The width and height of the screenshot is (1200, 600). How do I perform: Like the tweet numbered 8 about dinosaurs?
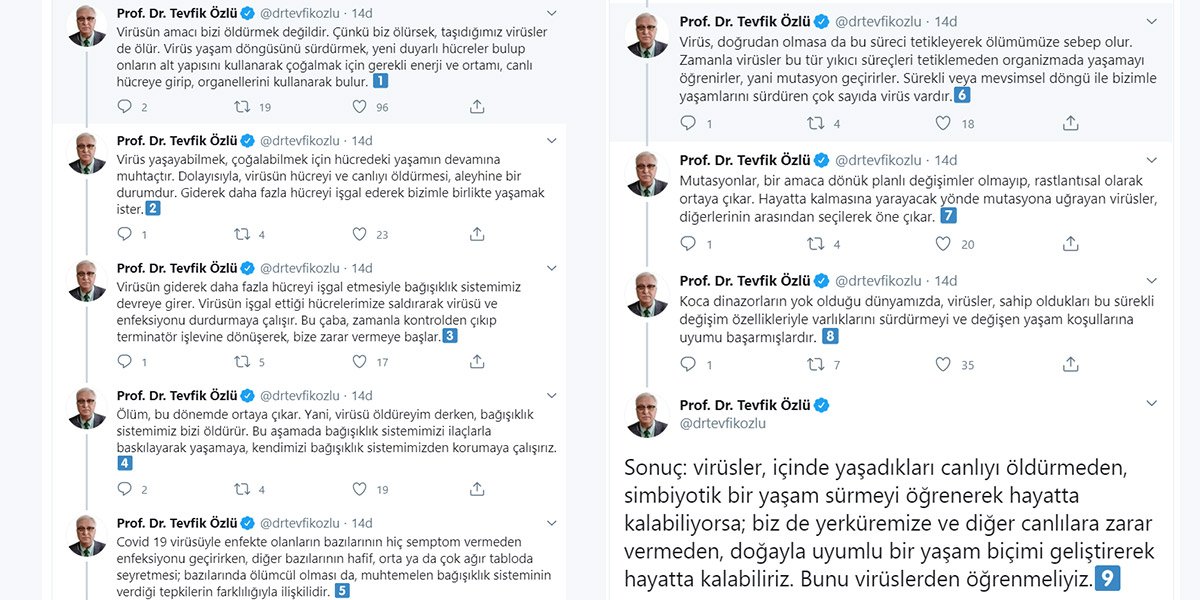942,365
